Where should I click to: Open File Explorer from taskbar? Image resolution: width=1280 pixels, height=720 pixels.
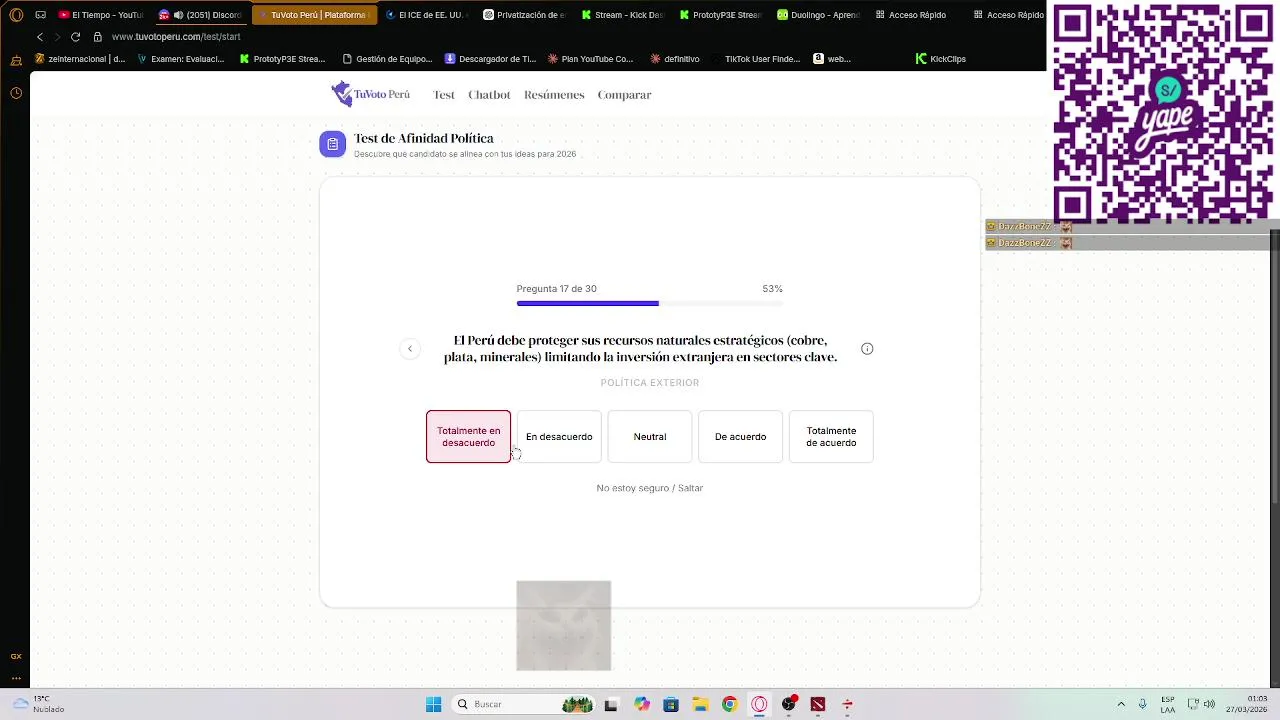point(700,704)
